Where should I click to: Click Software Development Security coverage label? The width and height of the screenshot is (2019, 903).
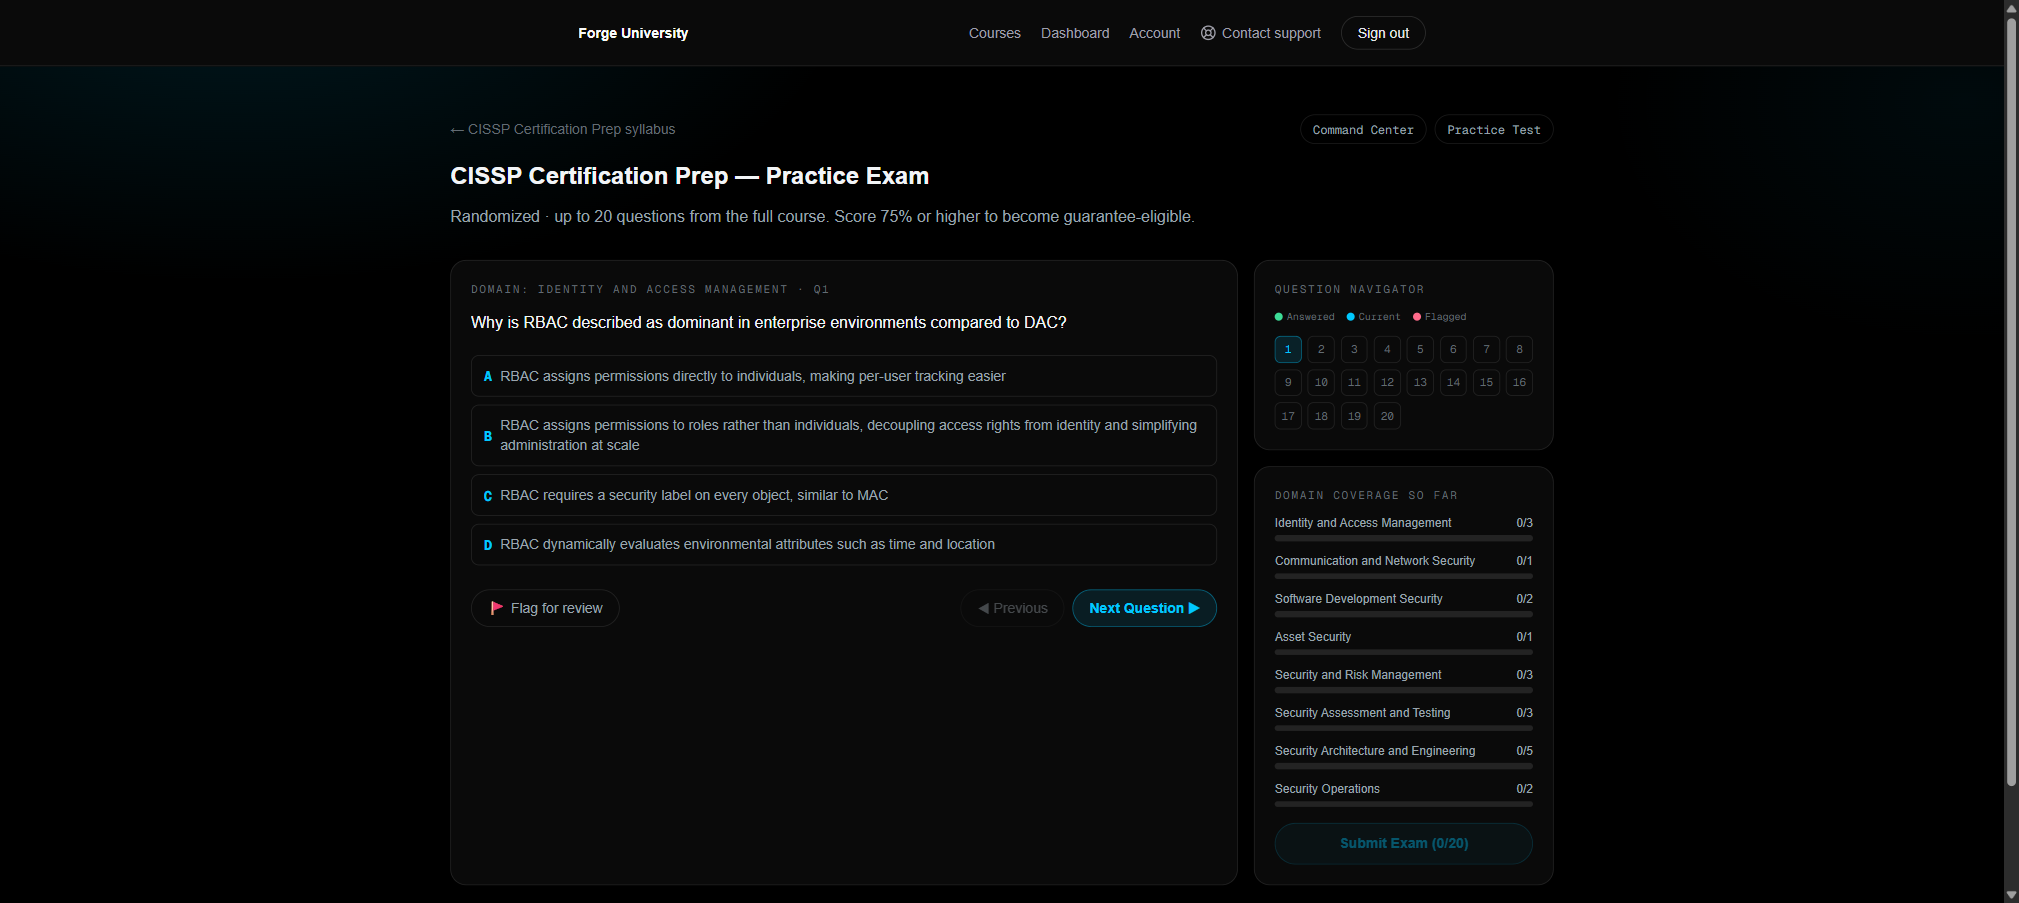1358,599
